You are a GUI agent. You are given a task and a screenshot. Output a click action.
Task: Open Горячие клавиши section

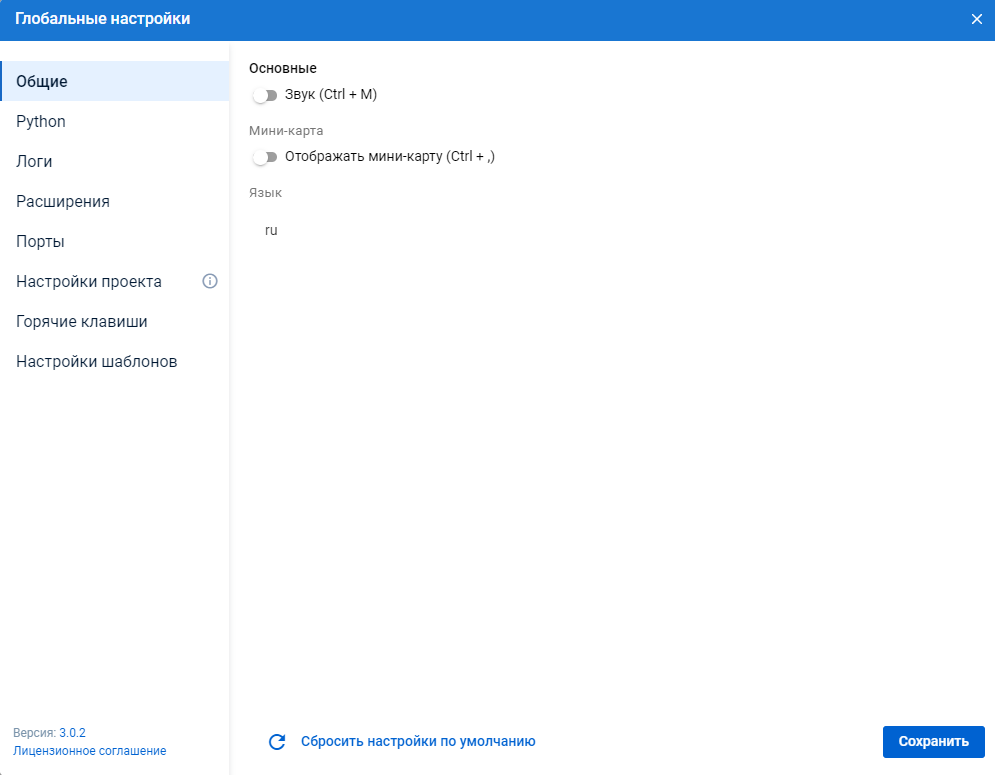point(115,321)
